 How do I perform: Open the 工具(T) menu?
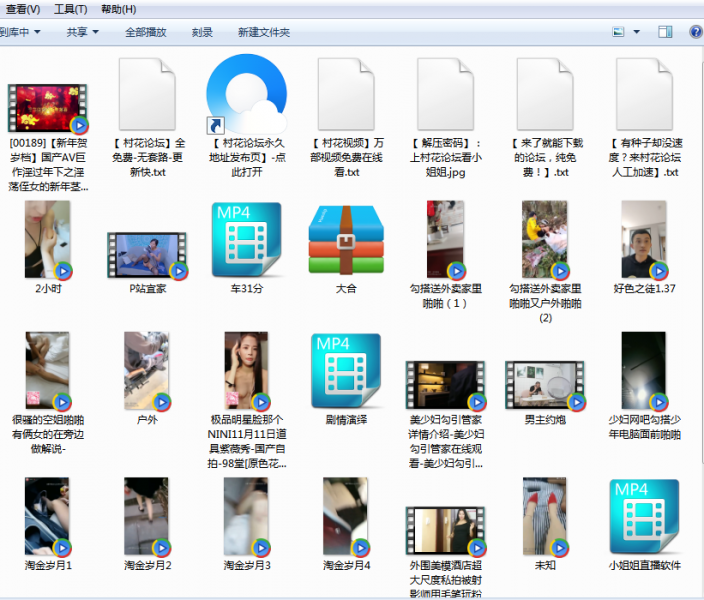(70, 9)
